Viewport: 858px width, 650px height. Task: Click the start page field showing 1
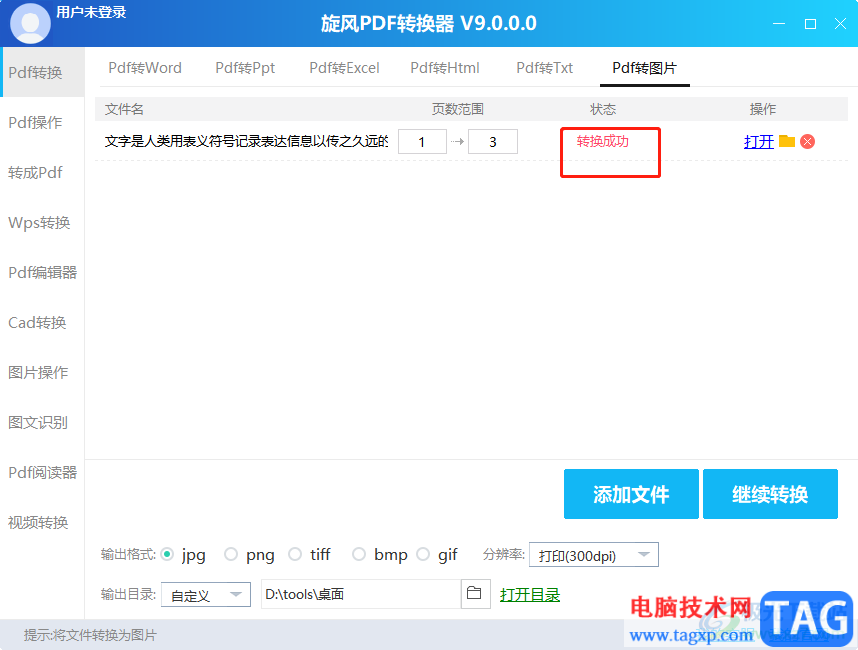pyautogui.click(x=422, y=142)
